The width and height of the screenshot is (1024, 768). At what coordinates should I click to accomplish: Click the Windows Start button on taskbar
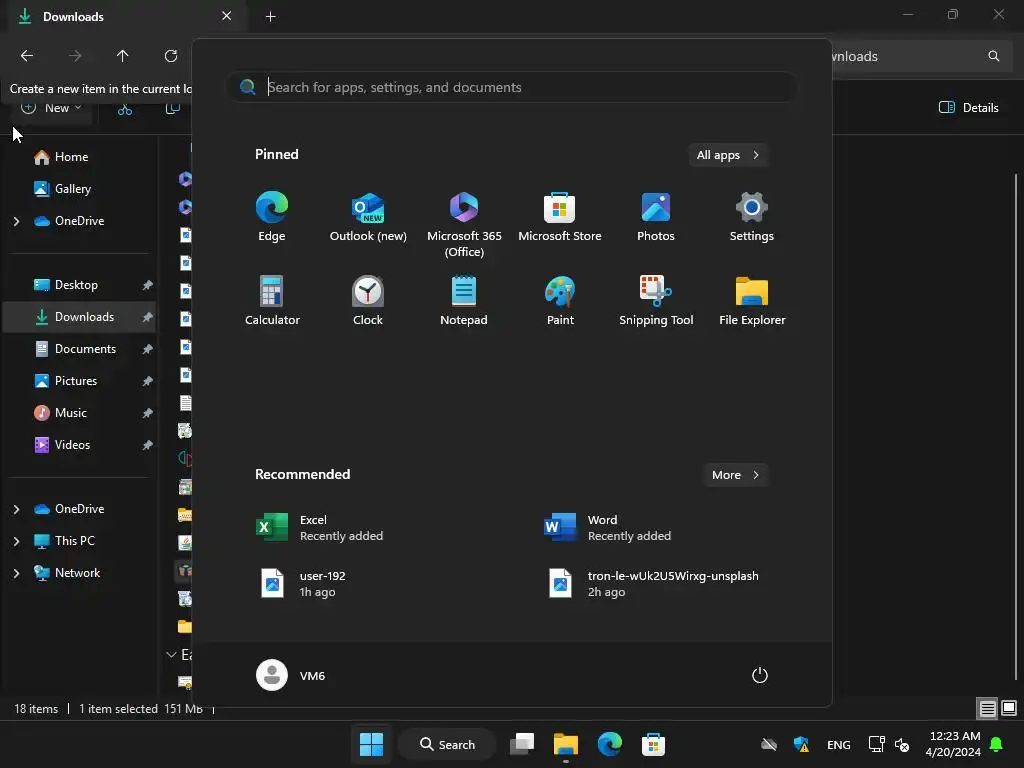coord(371,744)
